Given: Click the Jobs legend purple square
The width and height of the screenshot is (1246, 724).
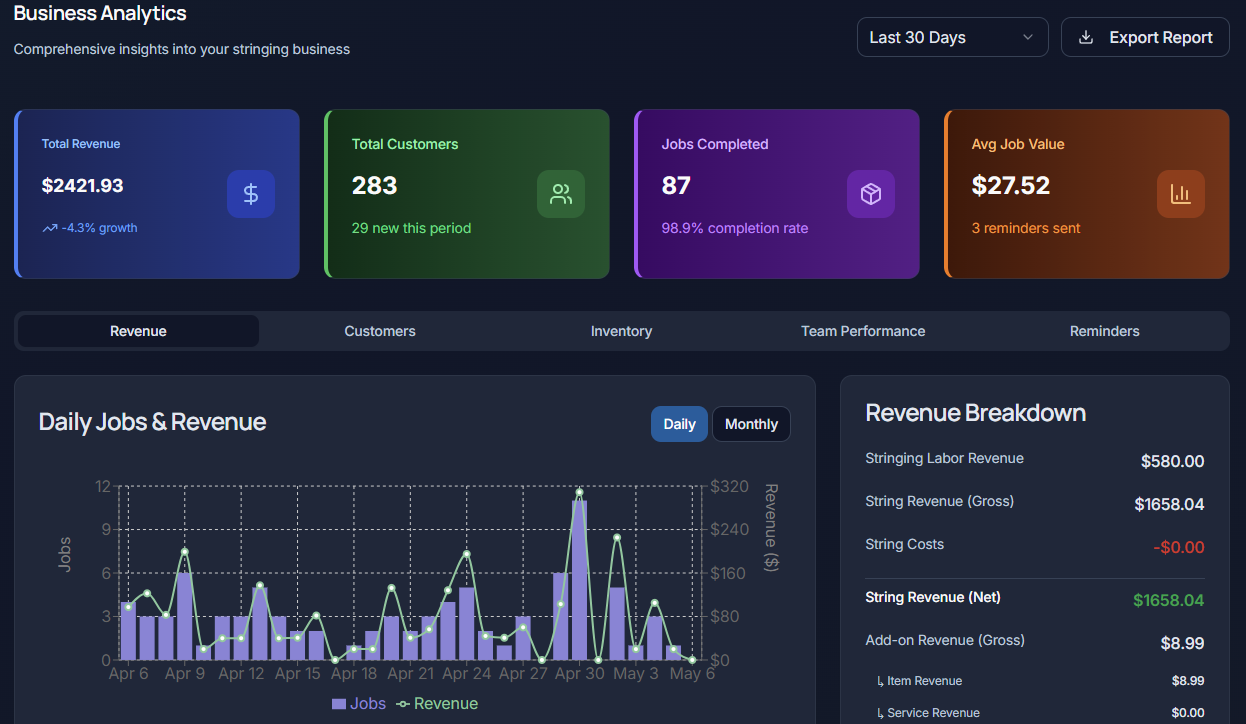Looking at the screenshot, I should (339, 704).
